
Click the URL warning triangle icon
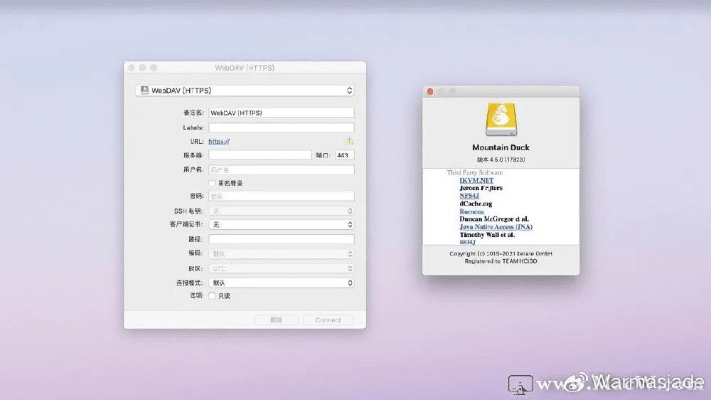pyautogui.click(x=349, y=142)
